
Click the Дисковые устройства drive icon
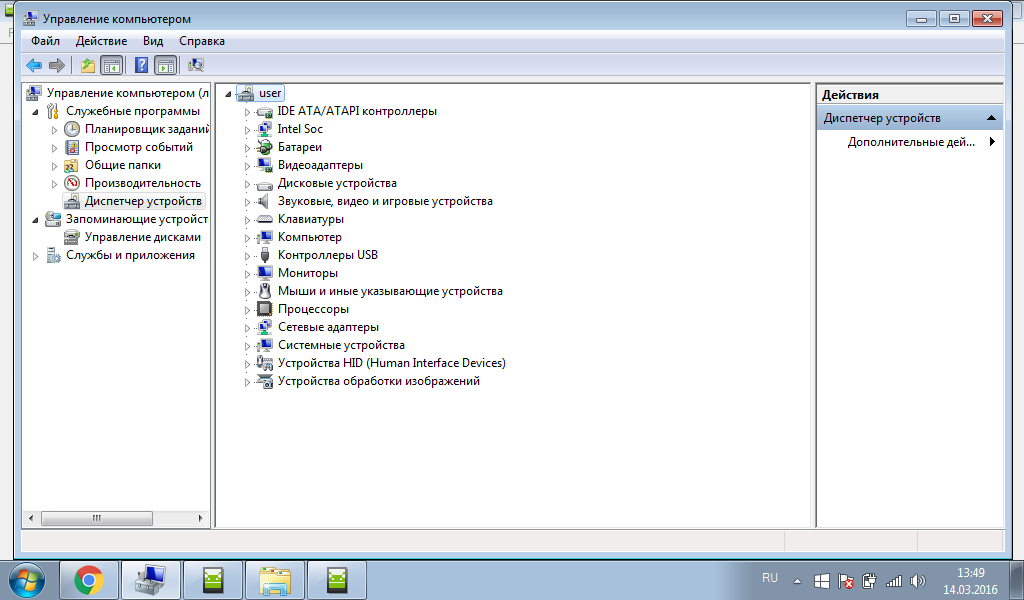[264, 183]
